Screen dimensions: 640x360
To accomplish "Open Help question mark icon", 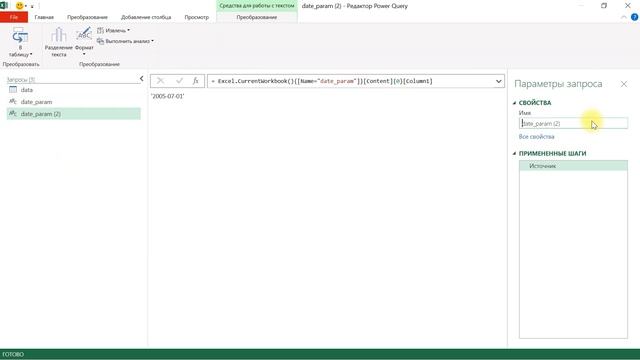I will point(635,17).
